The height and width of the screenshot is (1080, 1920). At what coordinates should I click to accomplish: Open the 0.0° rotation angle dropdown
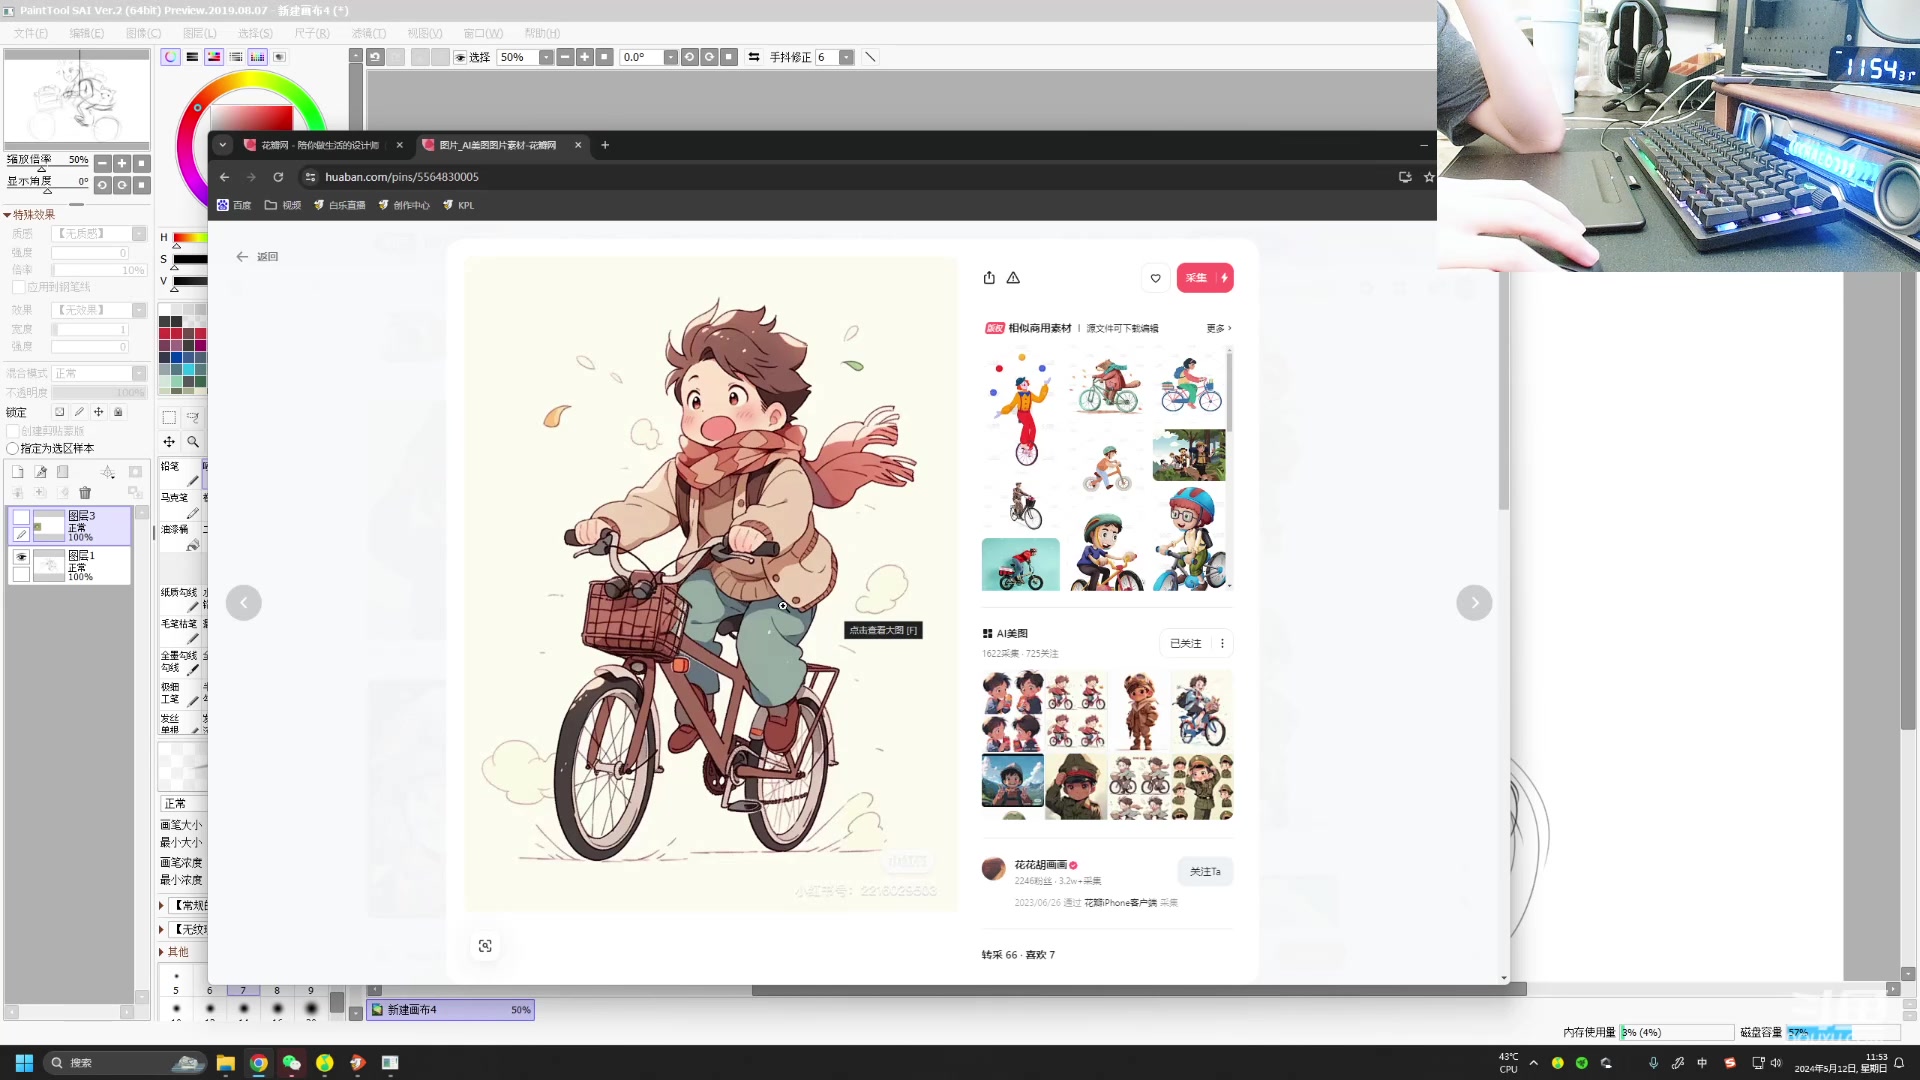tap(670, 57)
